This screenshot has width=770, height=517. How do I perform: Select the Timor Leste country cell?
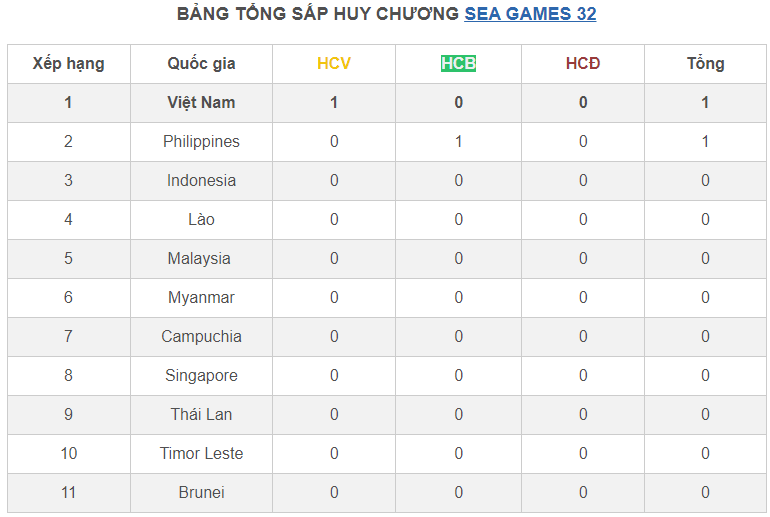pyautogui.click(x=201, y=453)
